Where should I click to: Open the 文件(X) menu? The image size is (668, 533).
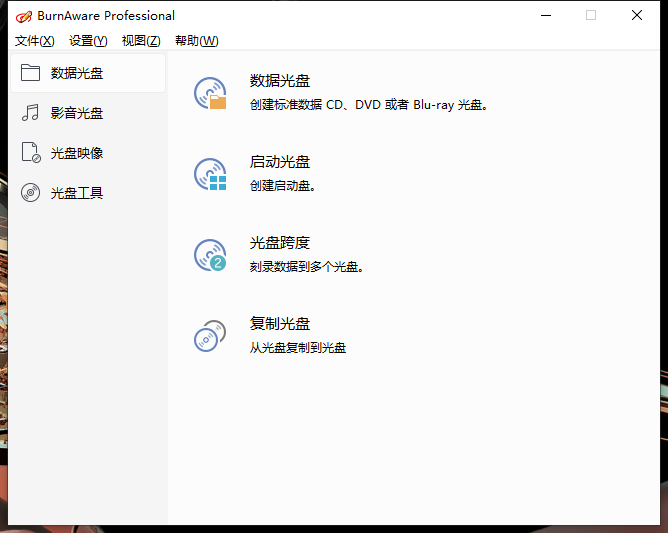coord(35,41)
